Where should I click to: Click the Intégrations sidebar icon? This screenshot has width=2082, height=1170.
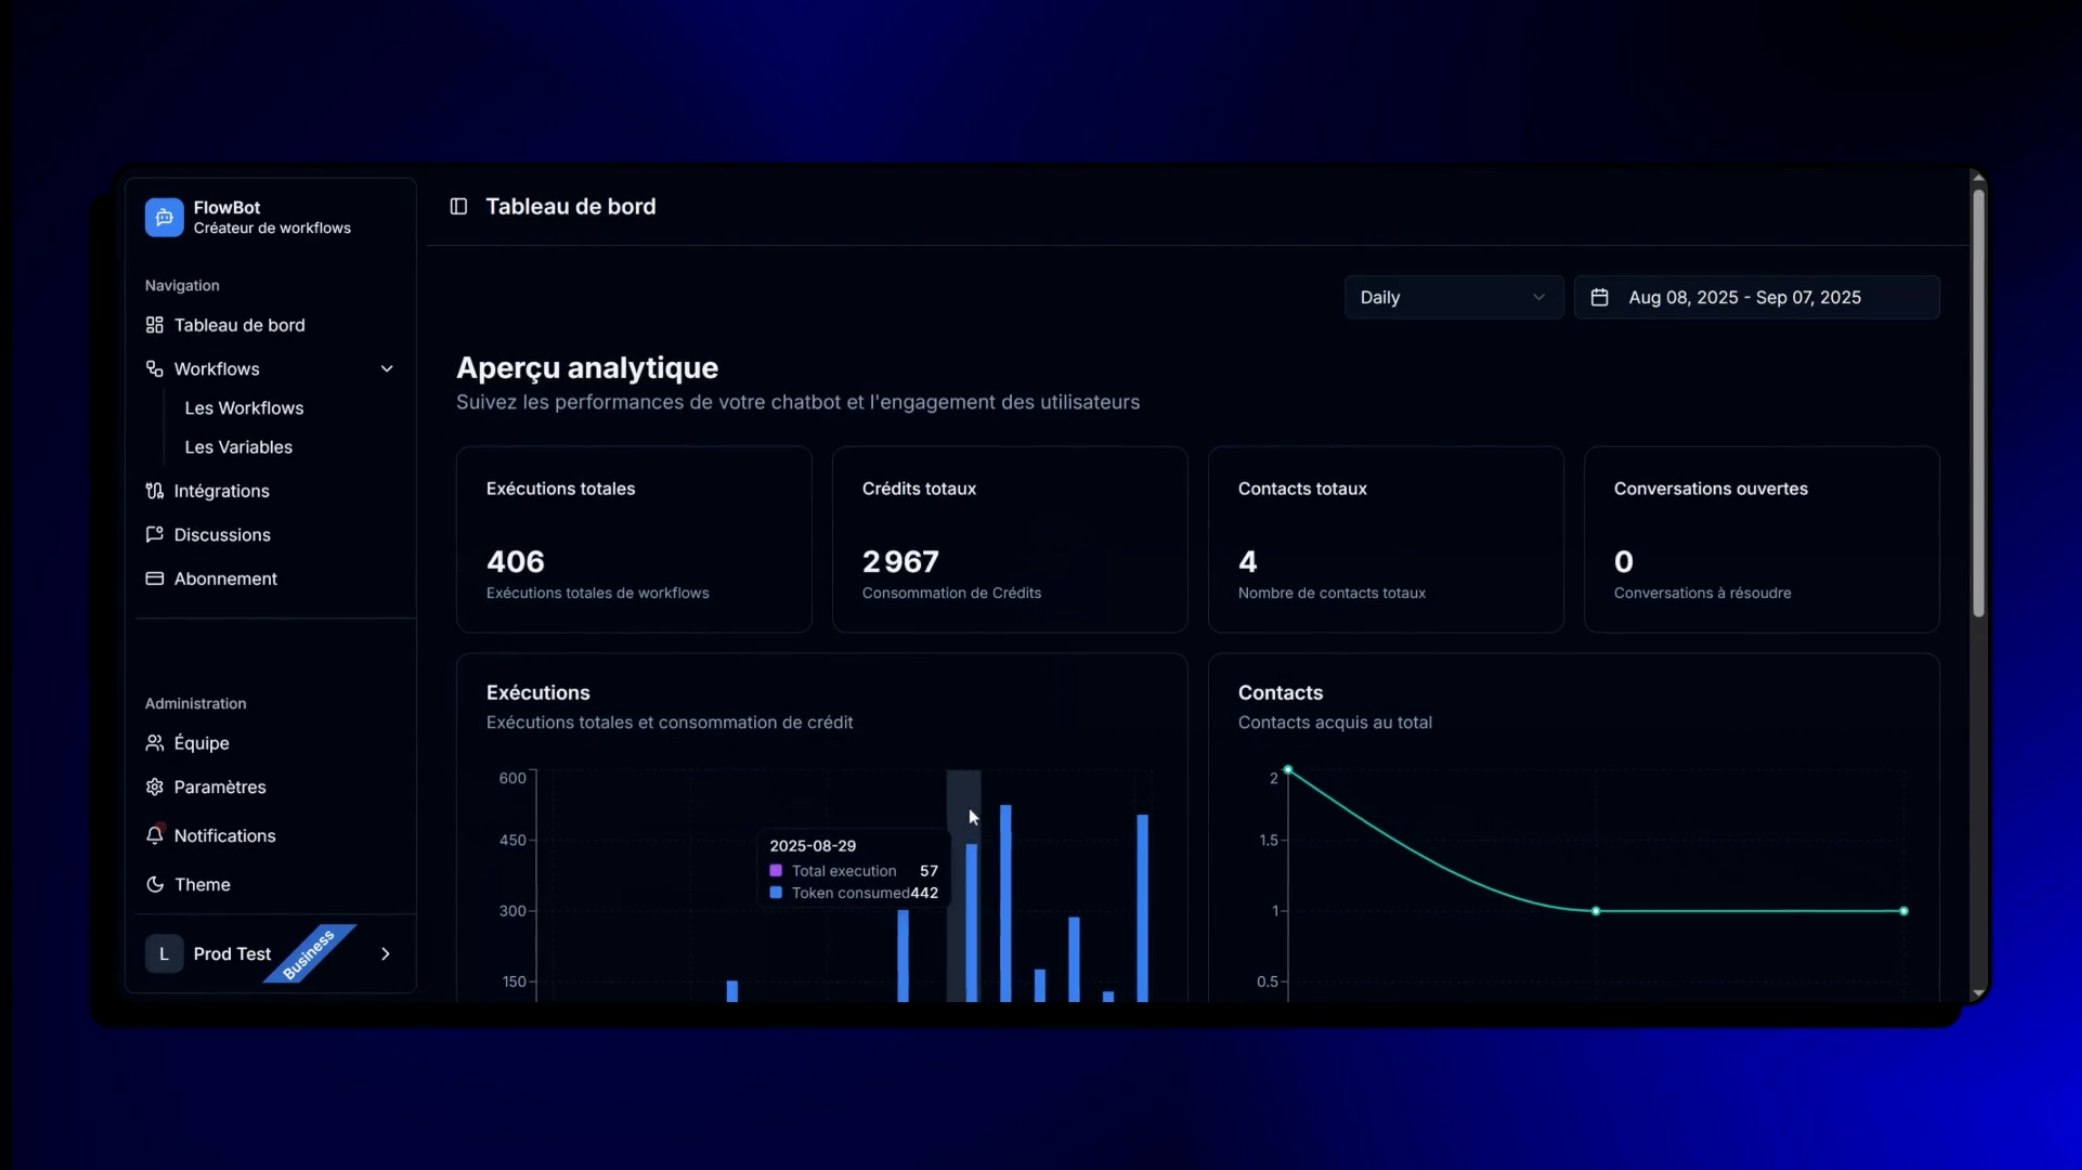point(154,491)
